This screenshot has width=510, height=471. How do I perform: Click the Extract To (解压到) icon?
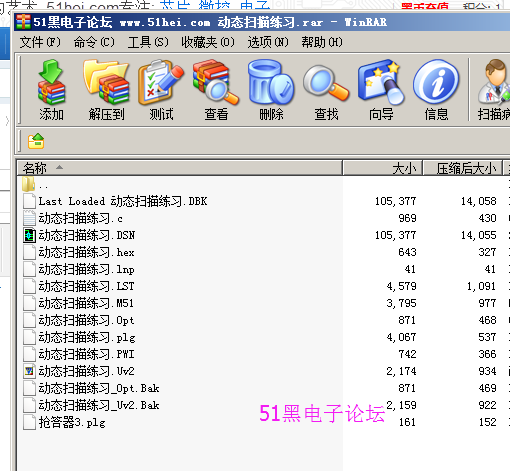(106, 90)
